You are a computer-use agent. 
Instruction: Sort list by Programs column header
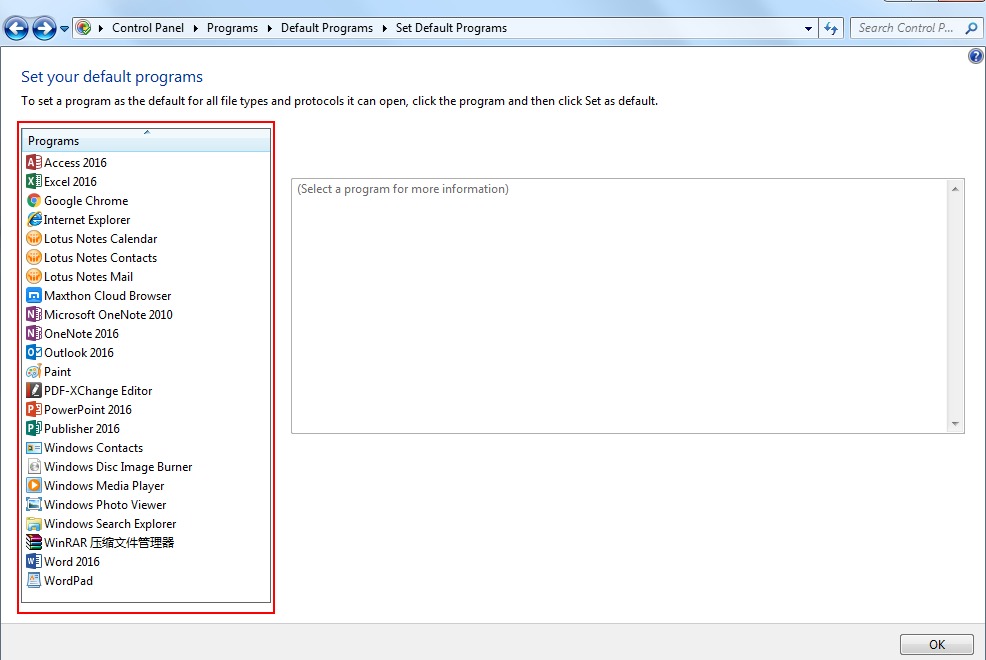(x=146, y=140)
